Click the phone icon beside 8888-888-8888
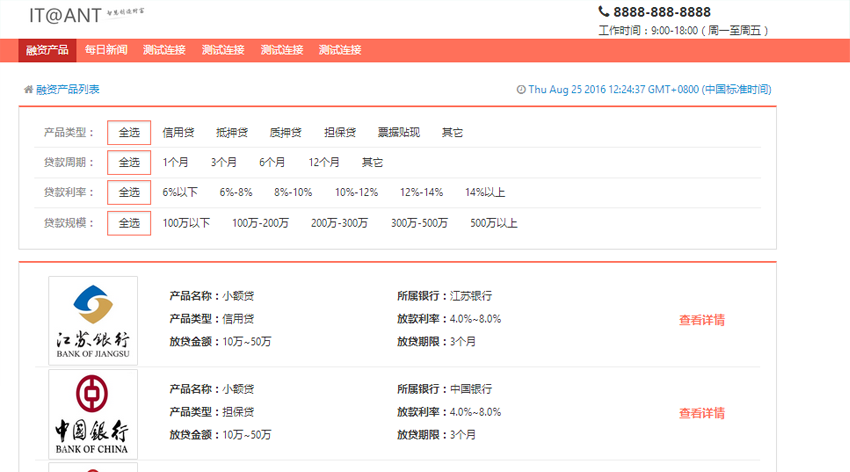Screen dimensions: 850x472 coord(603,11)
